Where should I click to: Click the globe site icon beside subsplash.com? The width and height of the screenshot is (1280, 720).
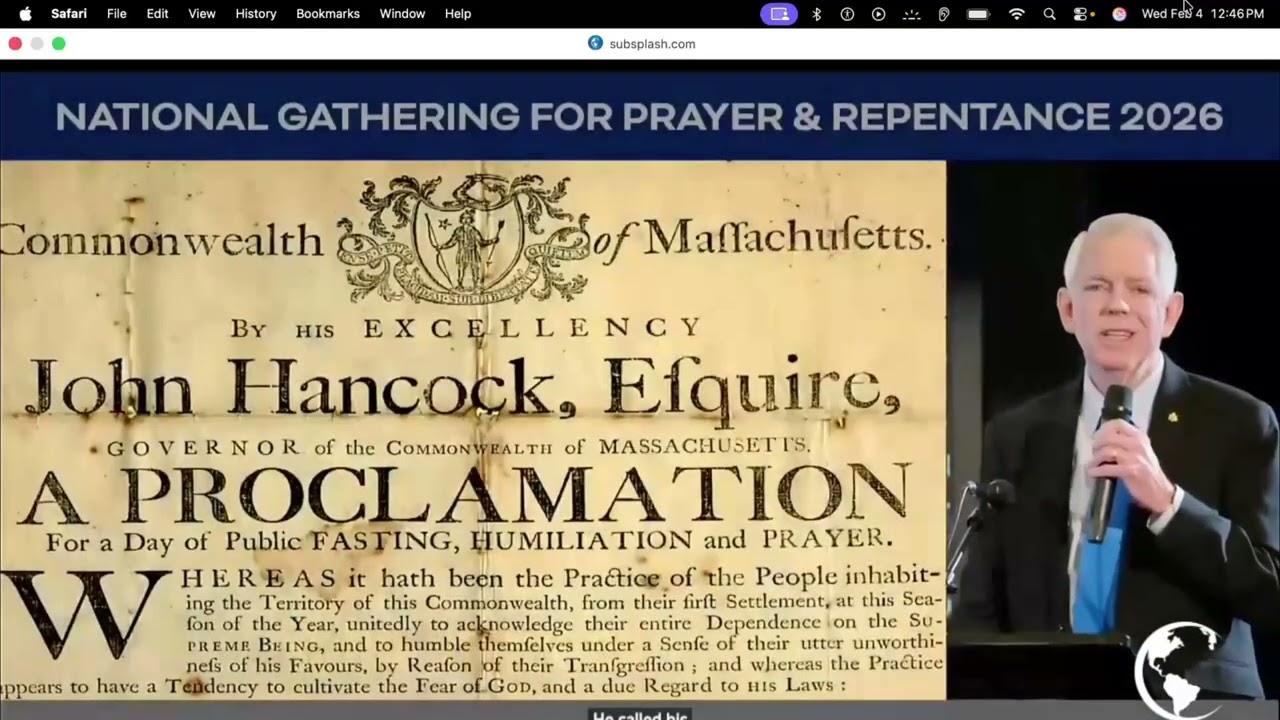(596, 43)
